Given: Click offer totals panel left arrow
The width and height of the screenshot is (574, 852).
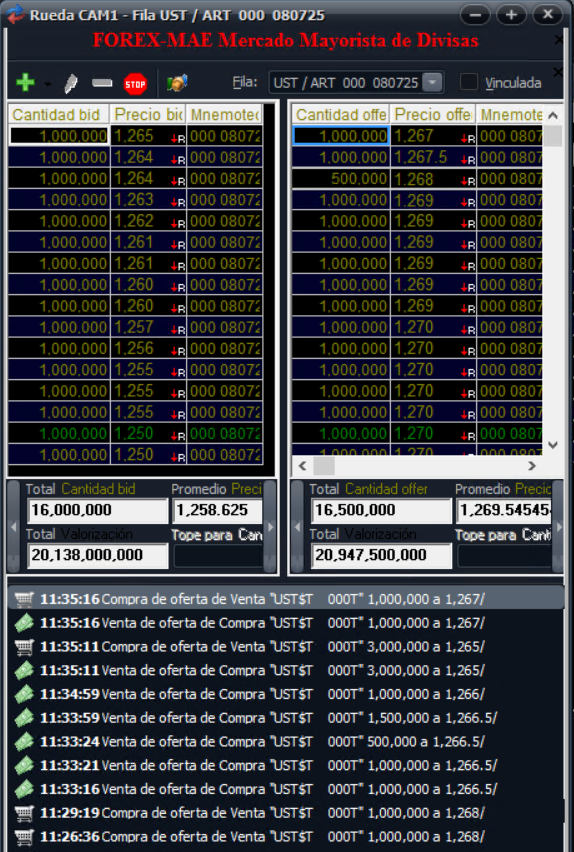Looking at the screenshot, I should pos(297,527).
